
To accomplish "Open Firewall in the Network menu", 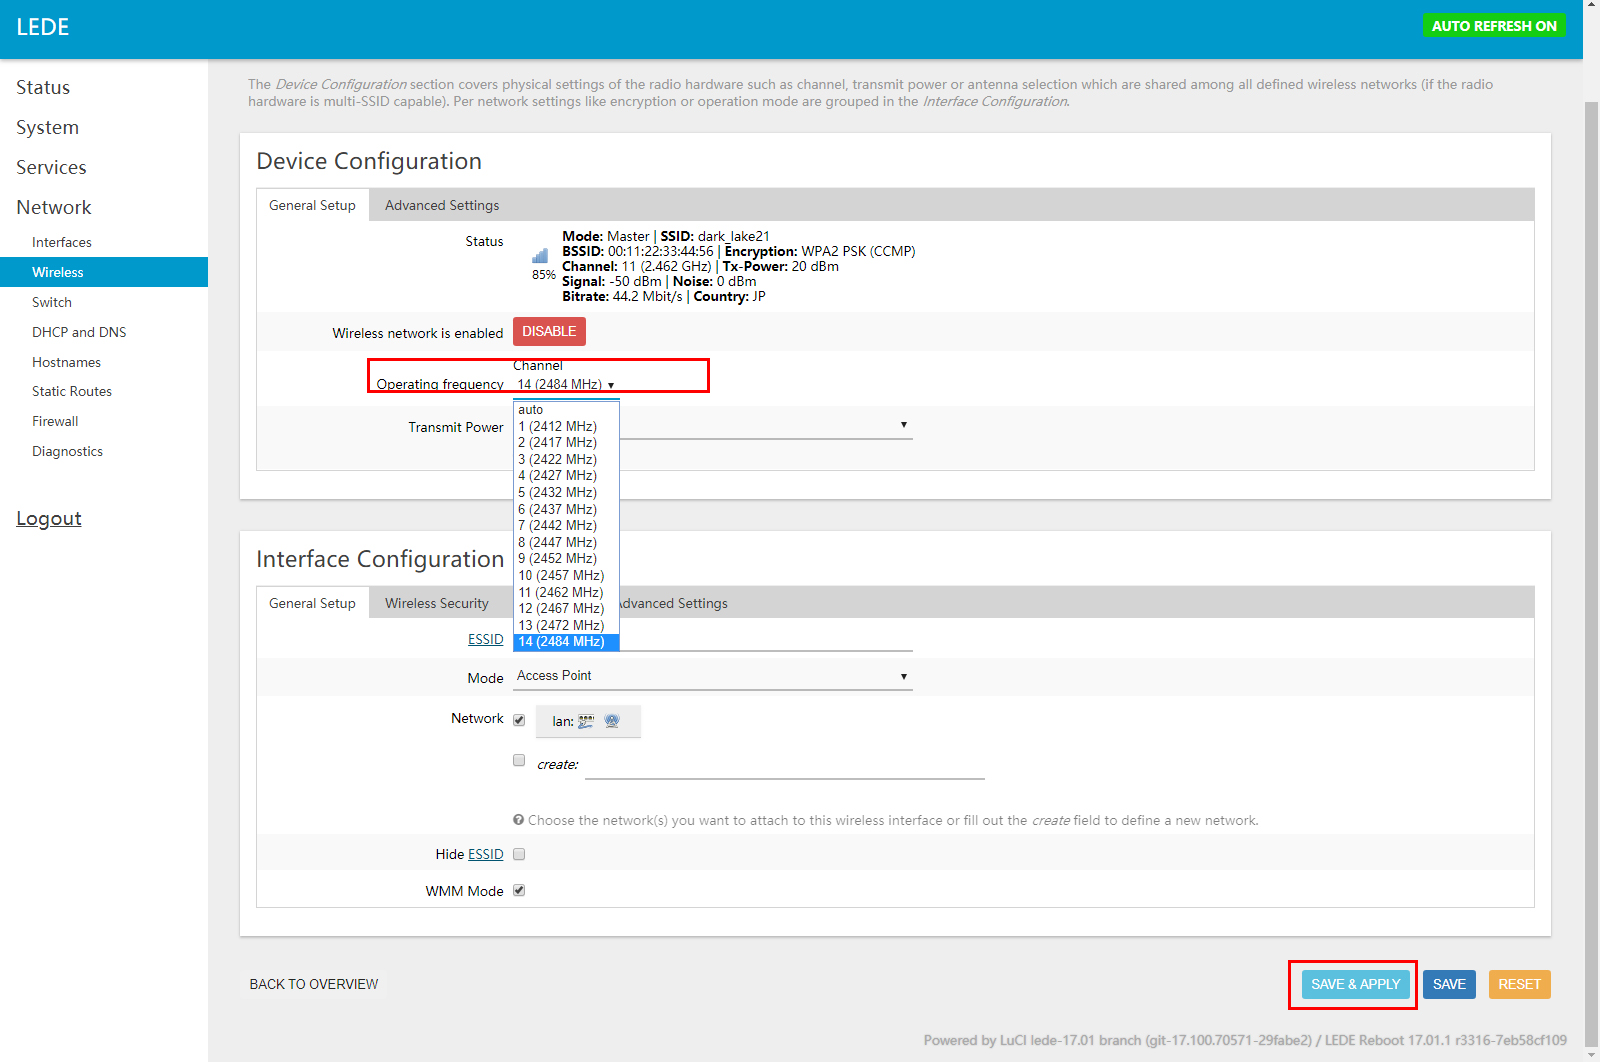I will [55, 421].
